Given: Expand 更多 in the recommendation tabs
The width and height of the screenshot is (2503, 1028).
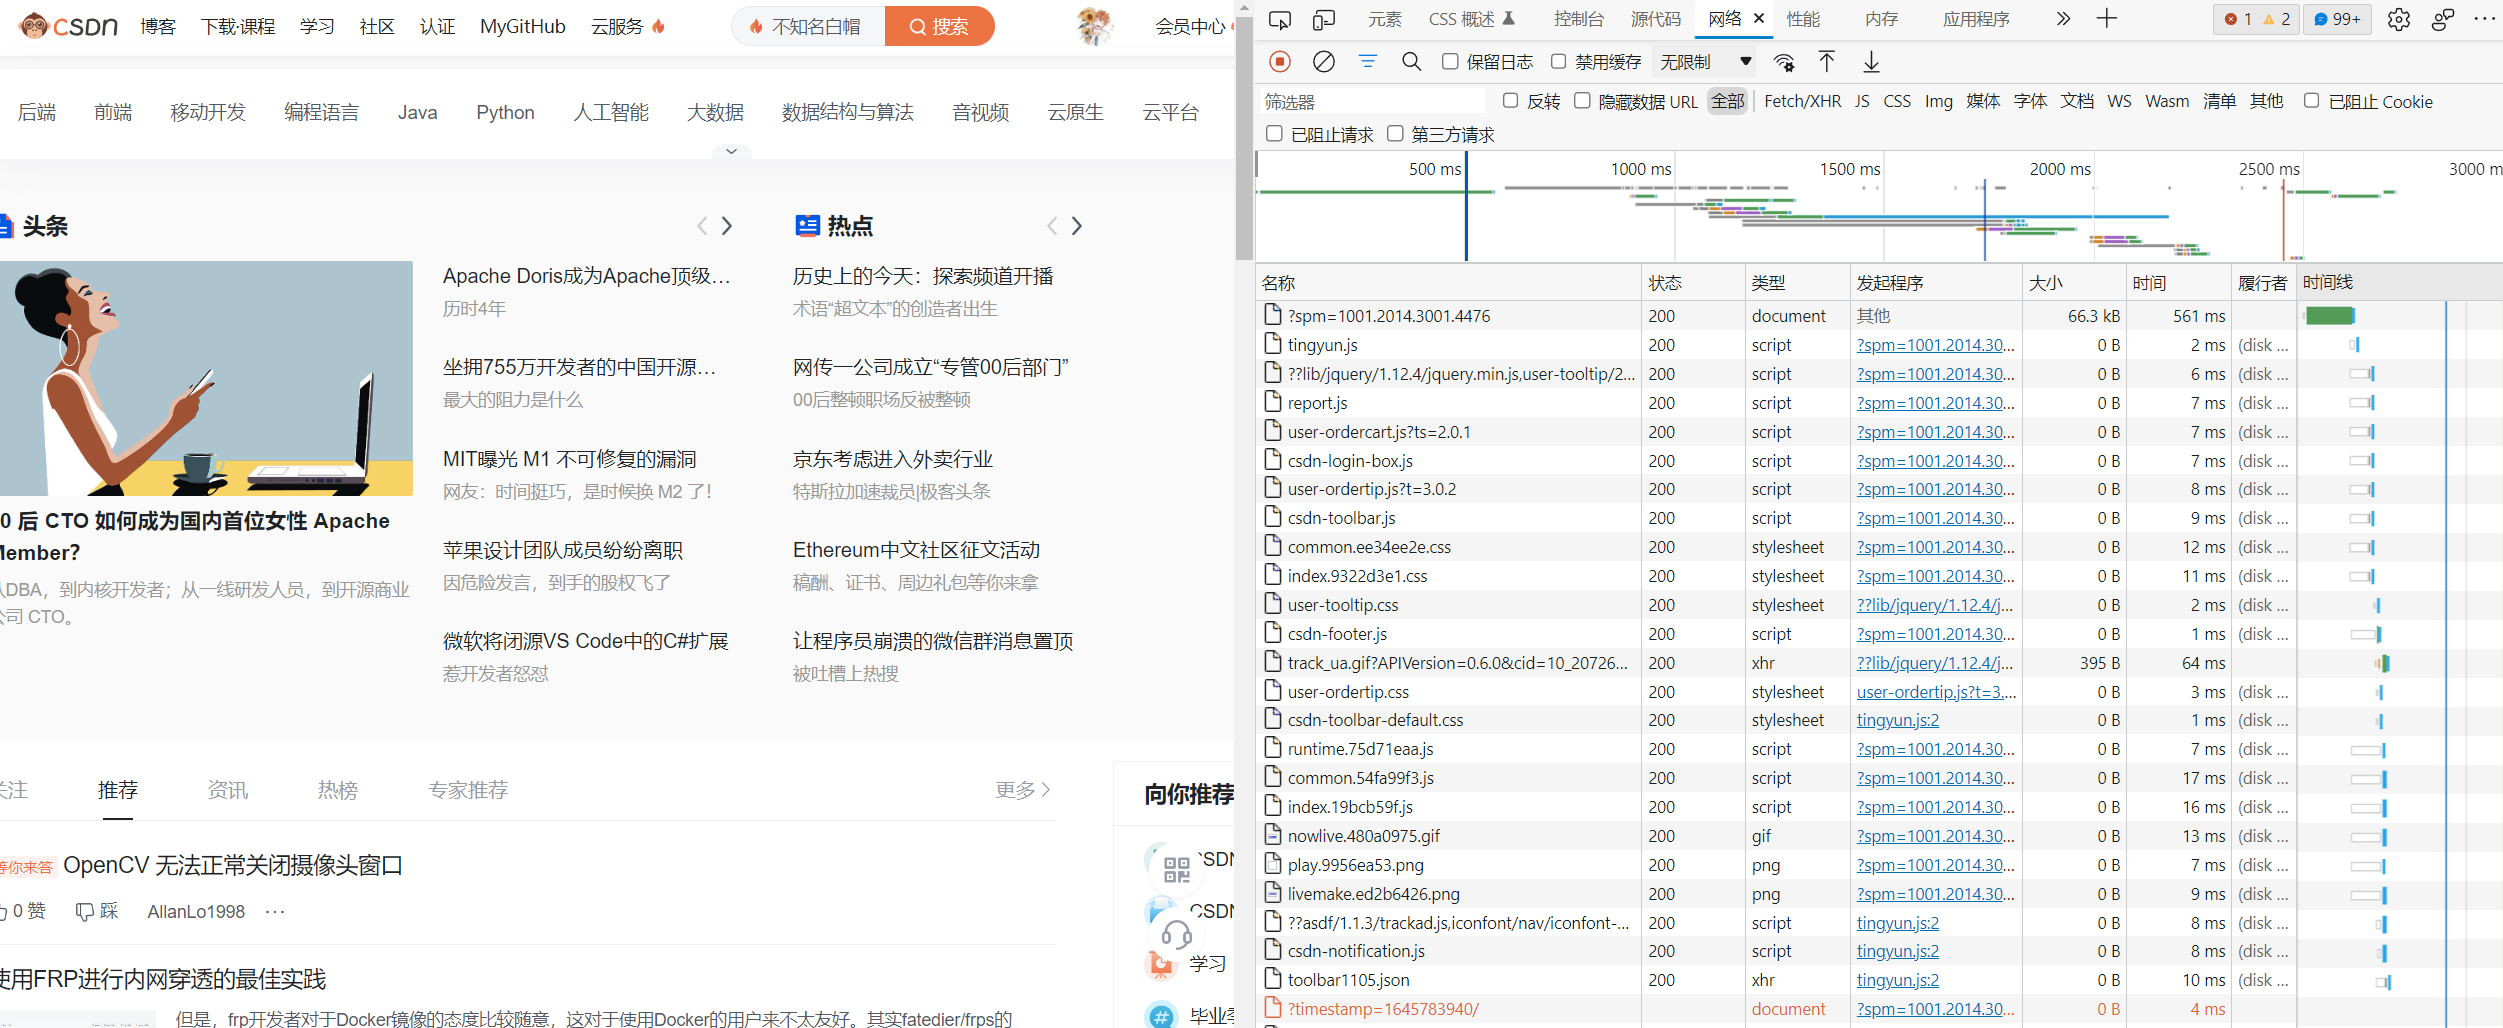Looking at the screenshot, I should click(1022, 790).
